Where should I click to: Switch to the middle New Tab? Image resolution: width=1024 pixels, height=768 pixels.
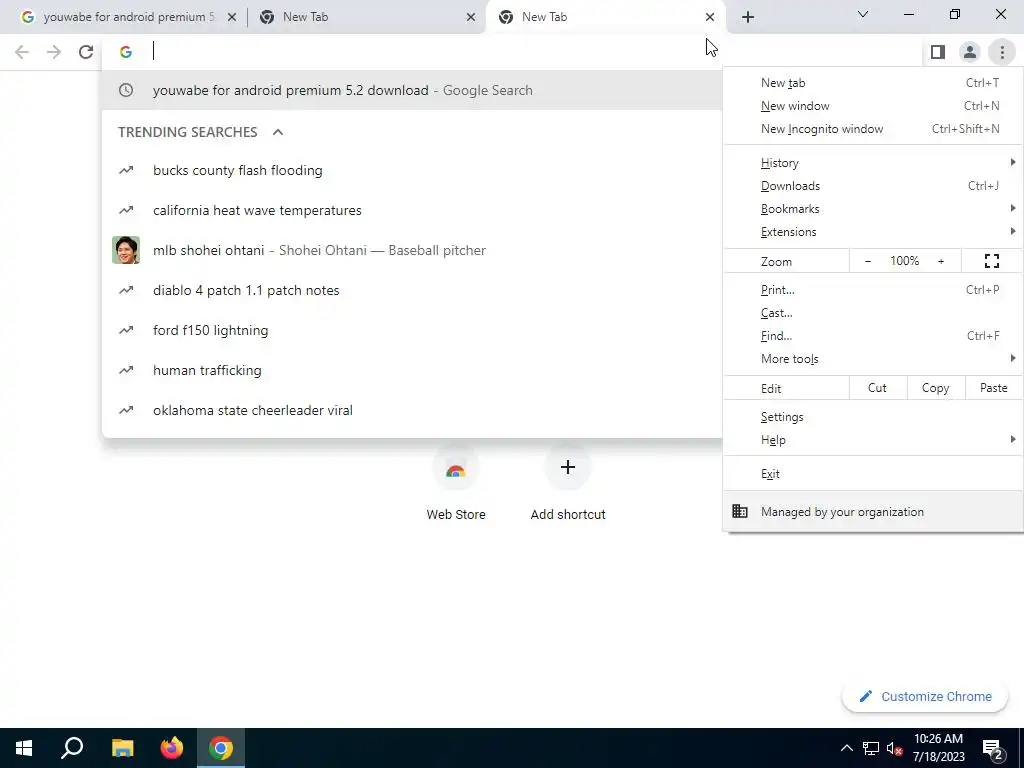pos(366,17)
